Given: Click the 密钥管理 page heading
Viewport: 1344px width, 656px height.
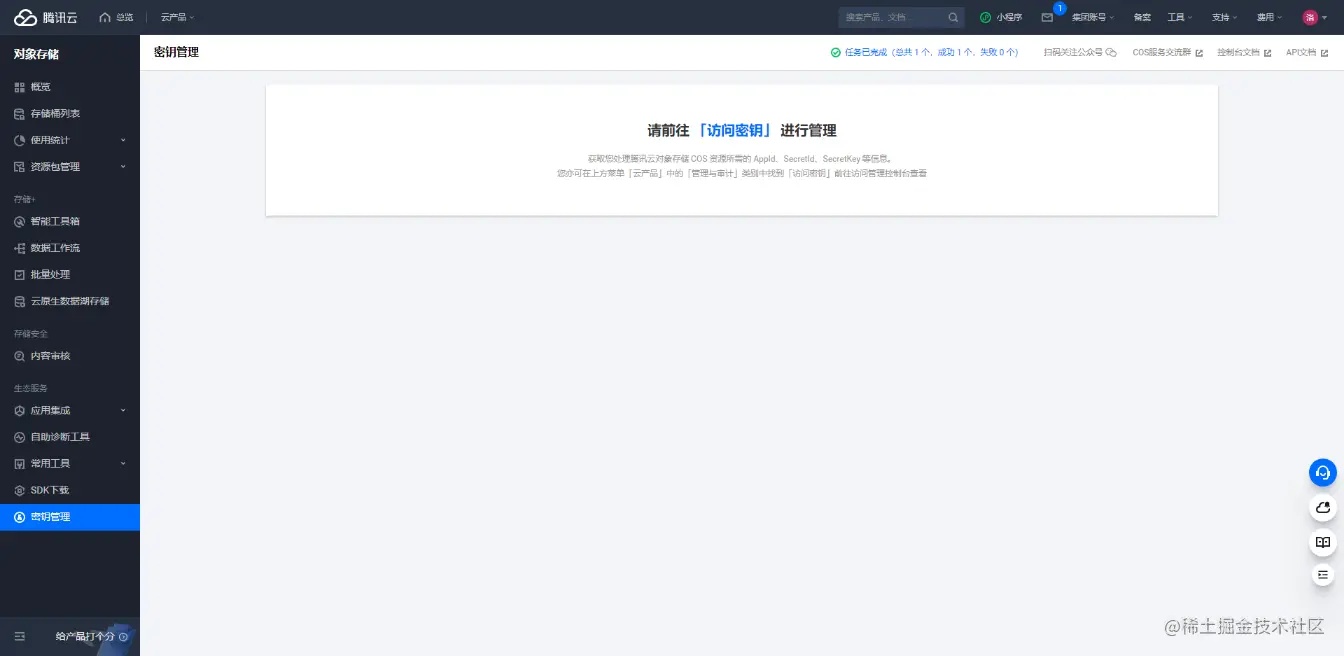Looking at the screenshot, I should (176, 52).
